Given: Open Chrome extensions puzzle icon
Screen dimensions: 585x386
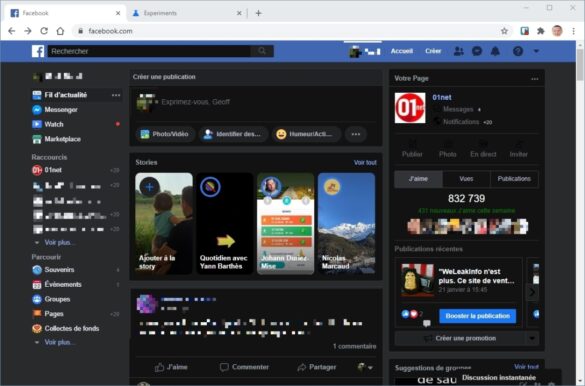Looking at the screenshot, I should [541, 31].
